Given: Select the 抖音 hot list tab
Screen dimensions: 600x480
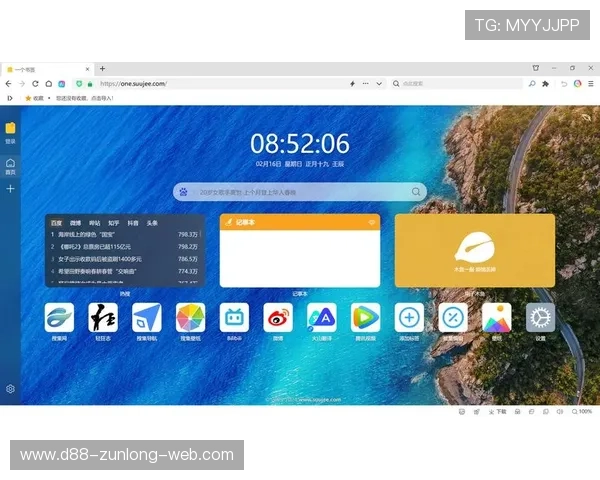Looking at the screenshot, I should click(133, 223).
